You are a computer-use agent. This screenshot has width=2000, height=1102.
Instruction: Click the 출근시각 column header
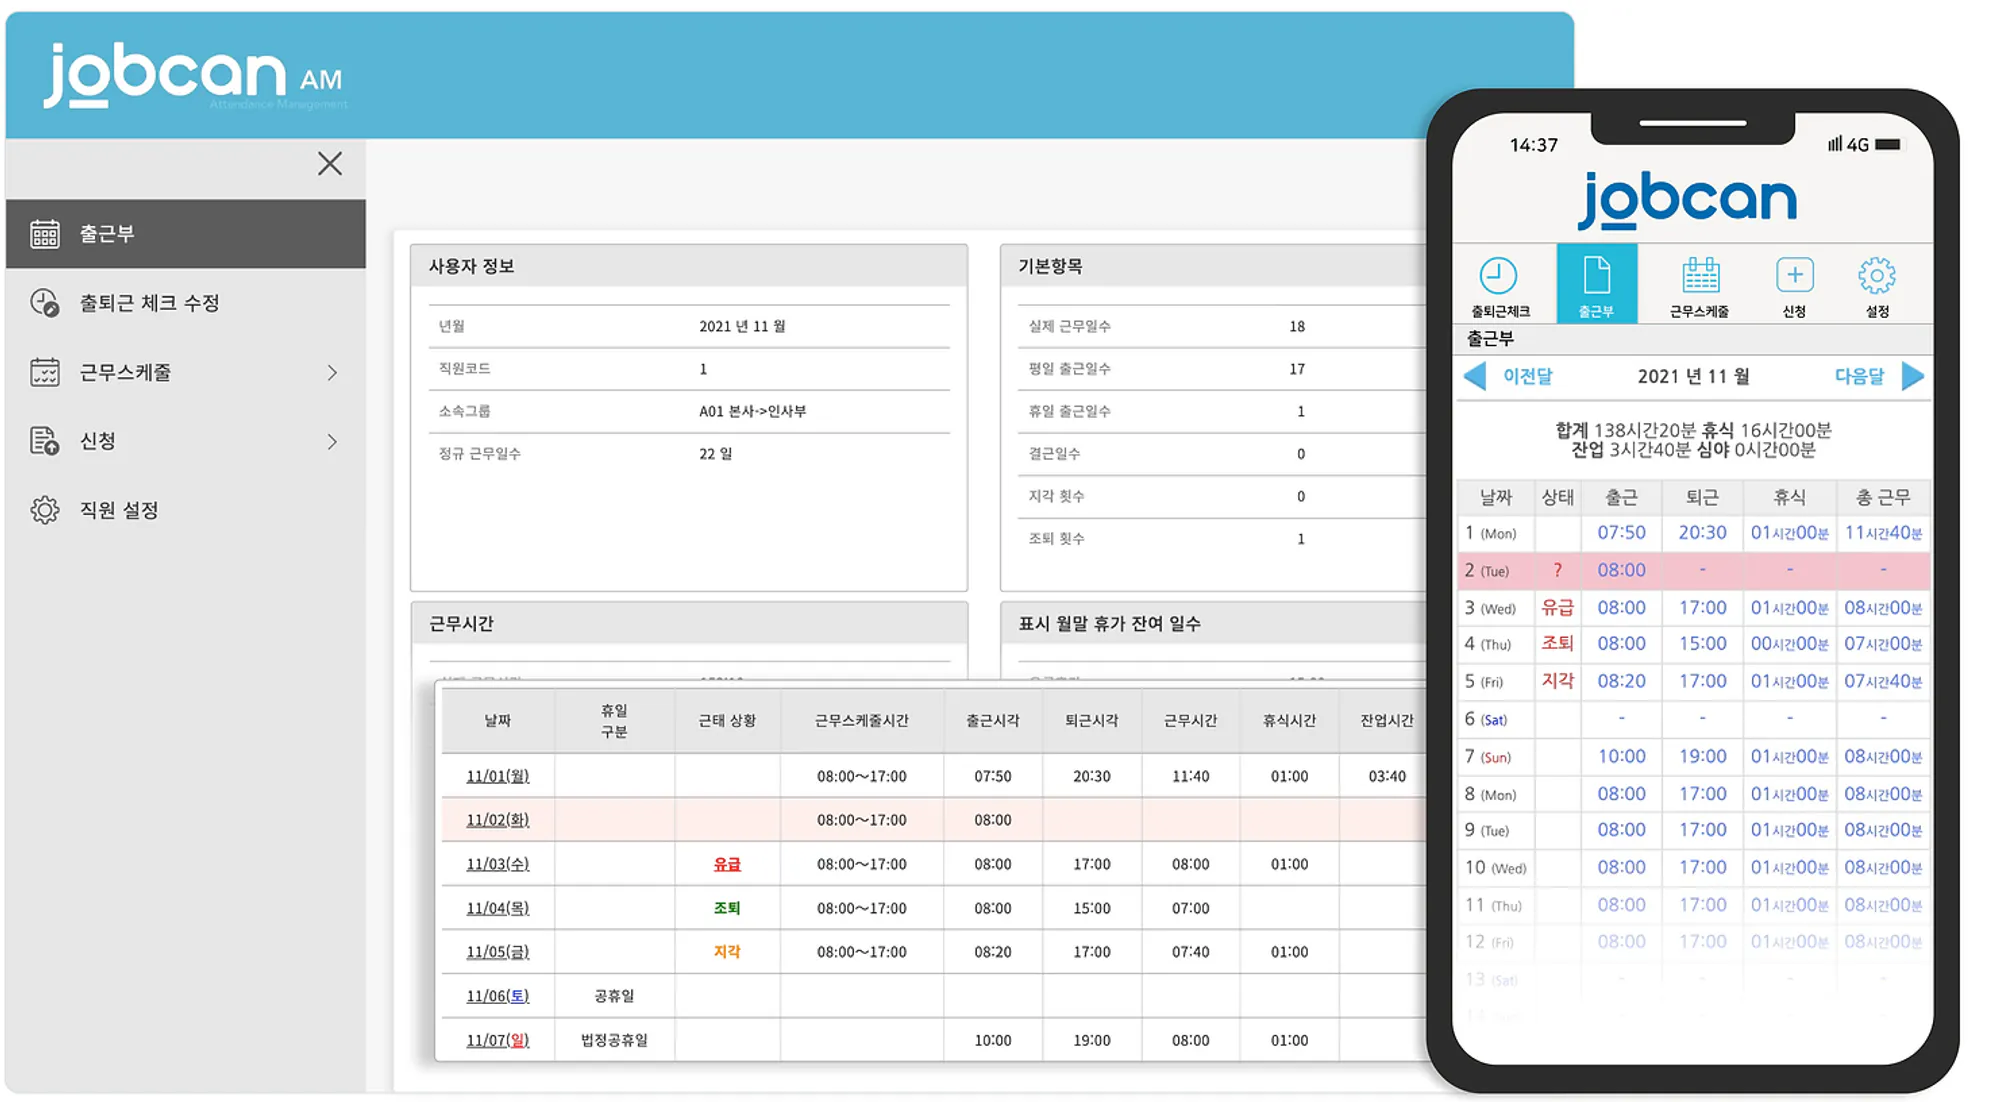pyautogui.click(x=993, y=721)
